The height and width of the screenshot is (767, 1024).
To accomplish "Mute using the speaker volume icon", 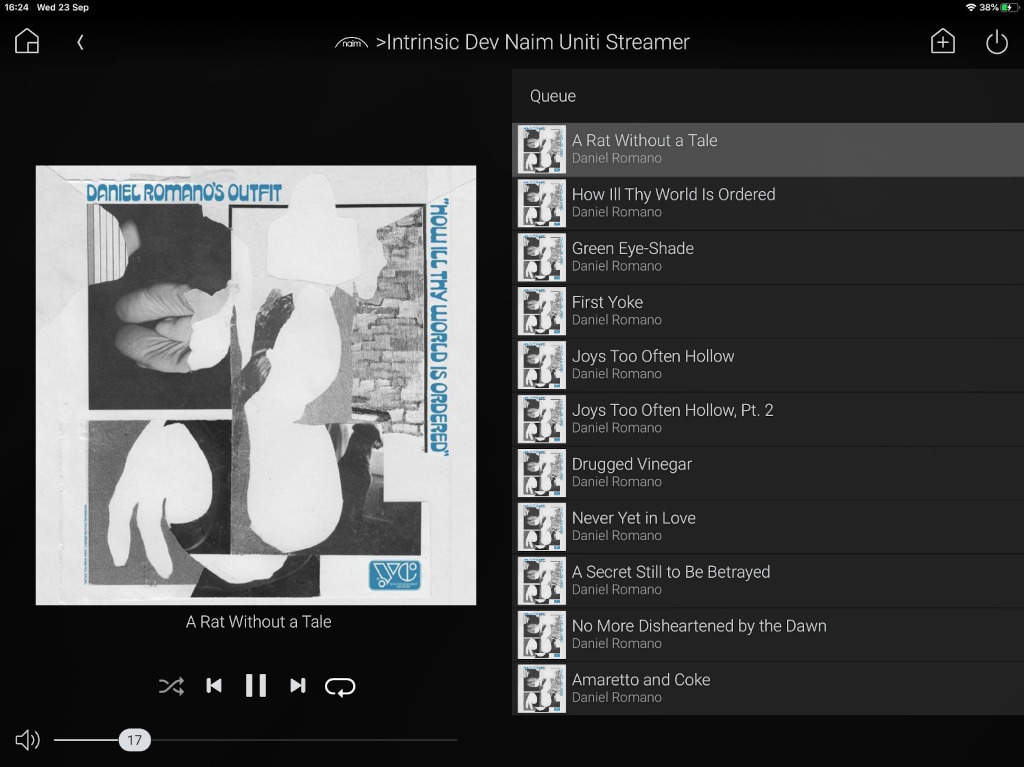I will click(27, 740).
